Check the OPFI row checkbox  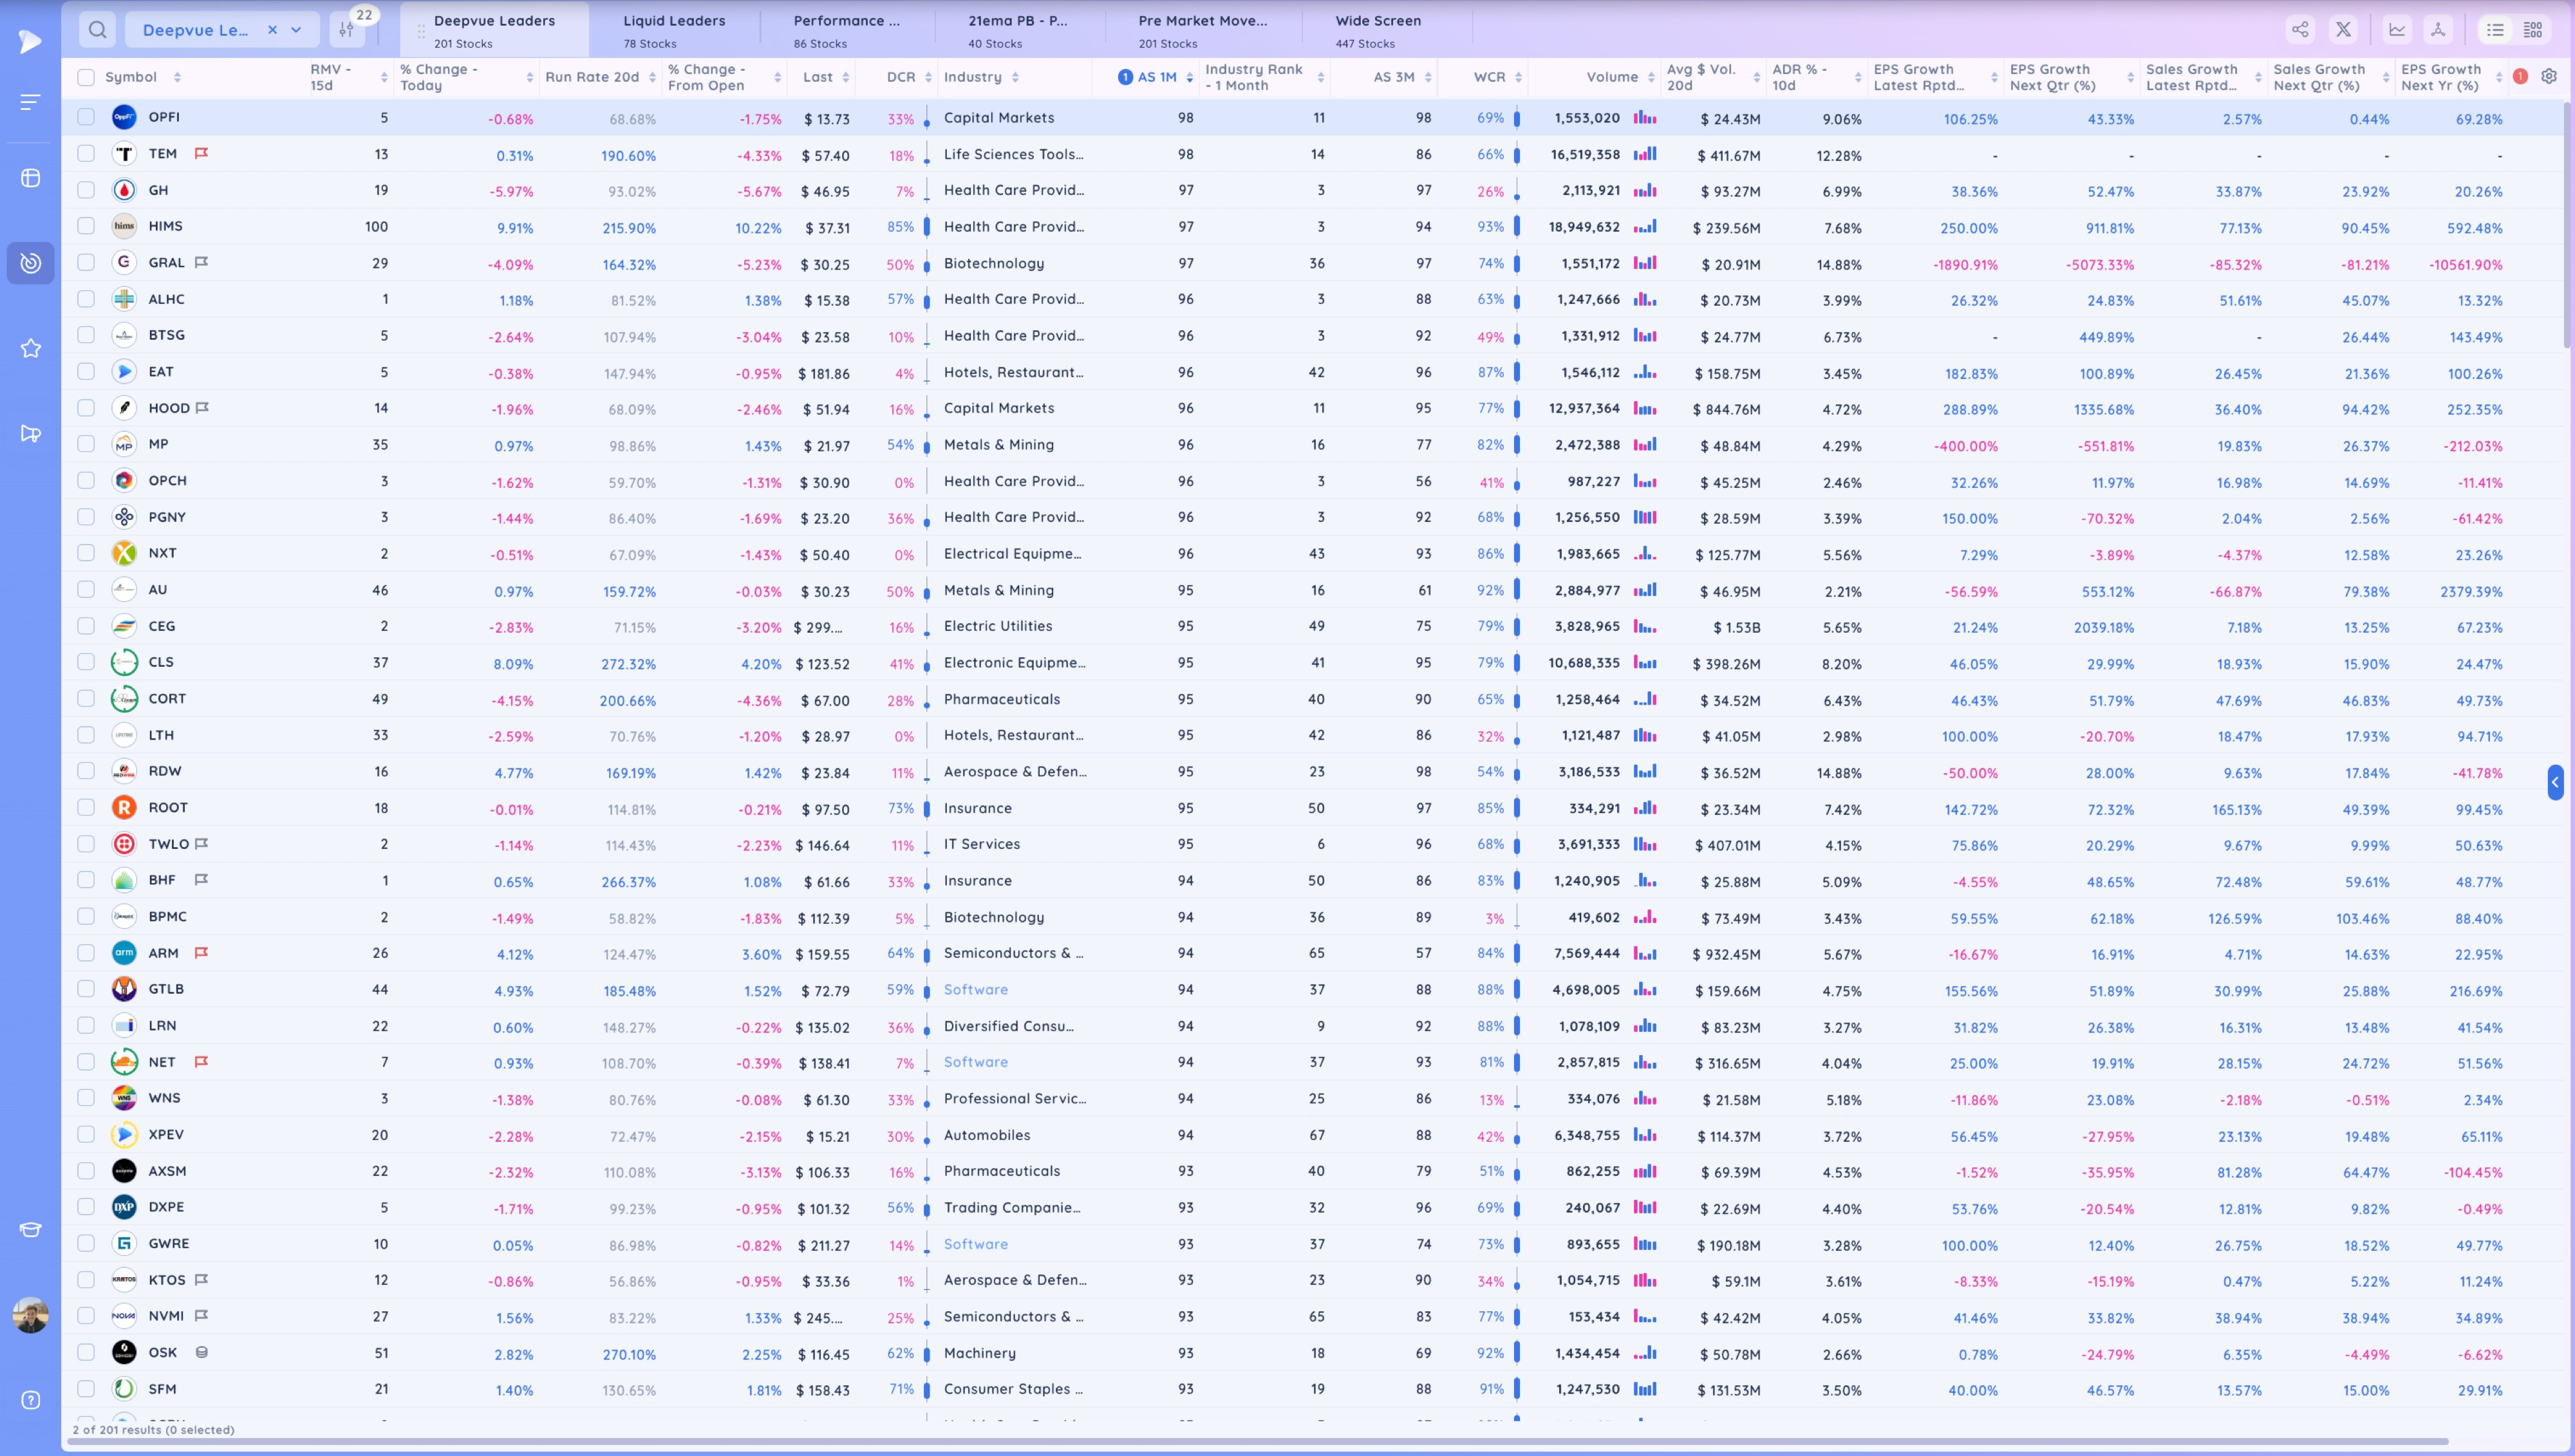(x=86, y=117)
